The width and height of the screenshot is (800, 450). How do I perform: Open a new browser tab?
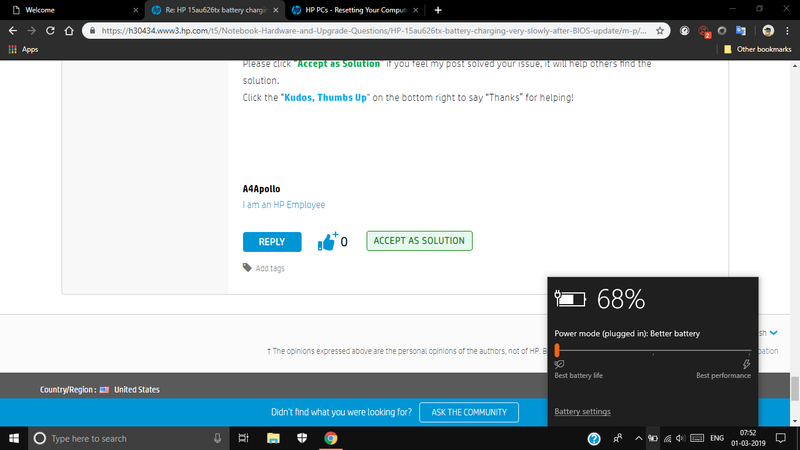point(438,10)
